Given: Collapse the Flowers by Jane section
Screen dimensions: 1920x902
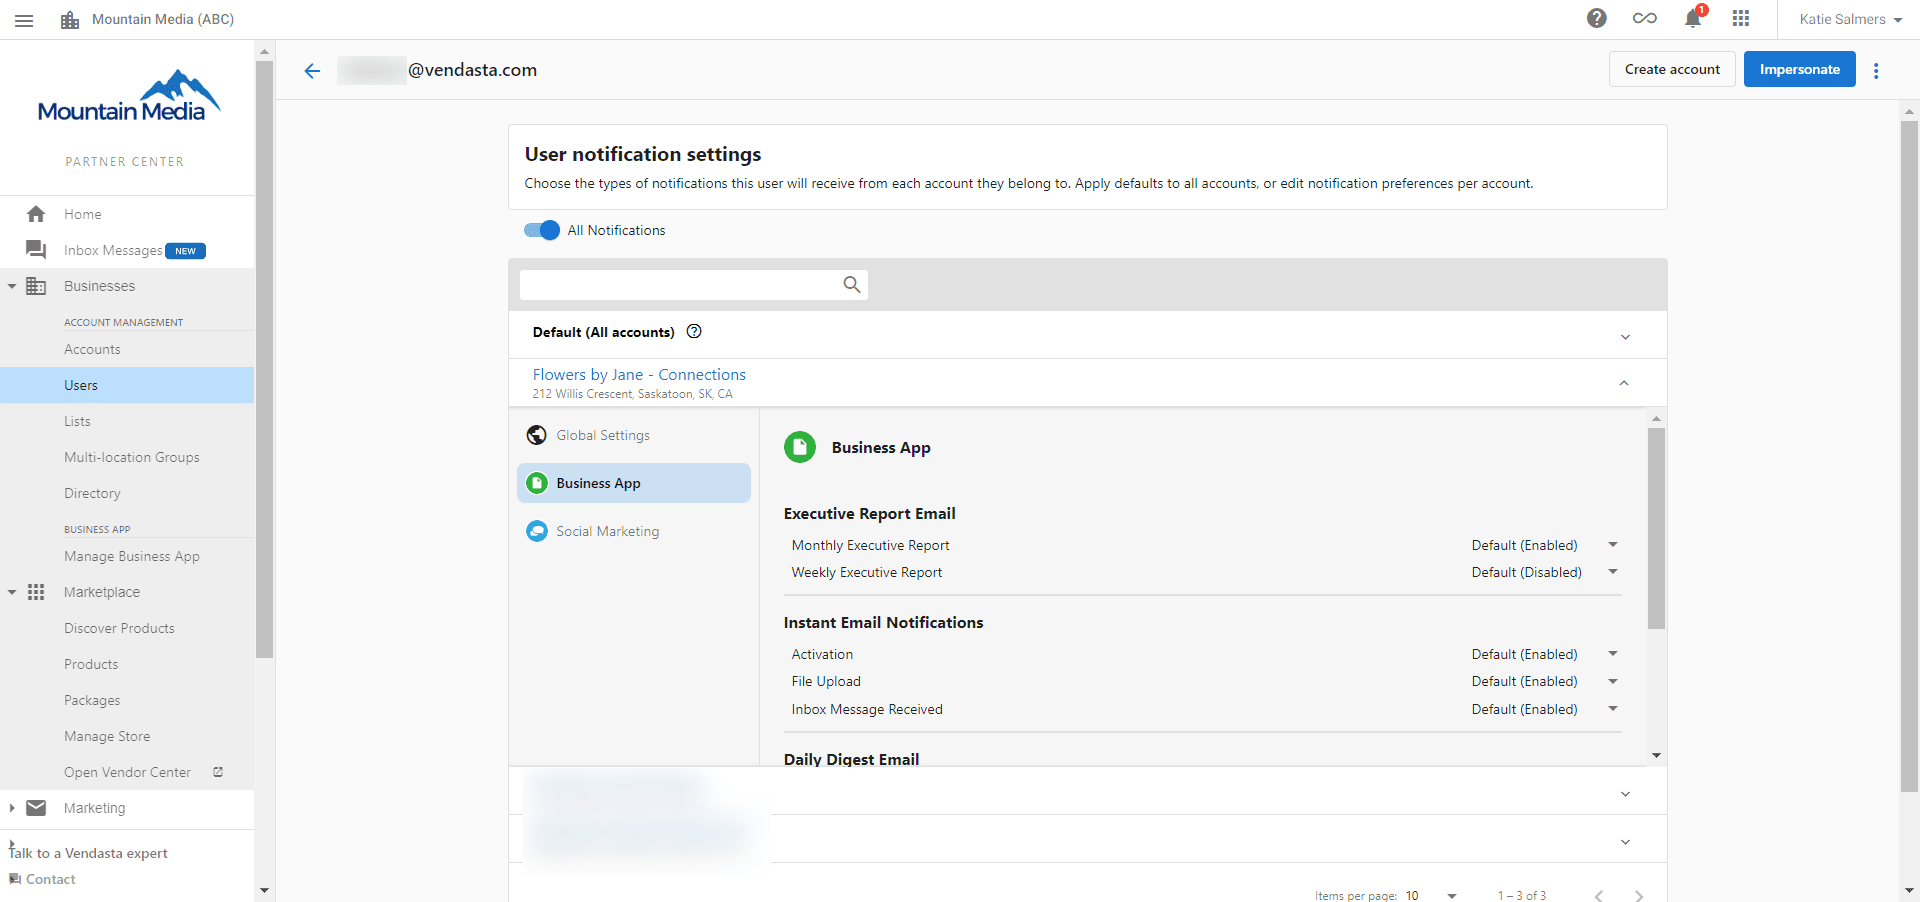Looking at the screenshot, I should tap(1624, 383).
